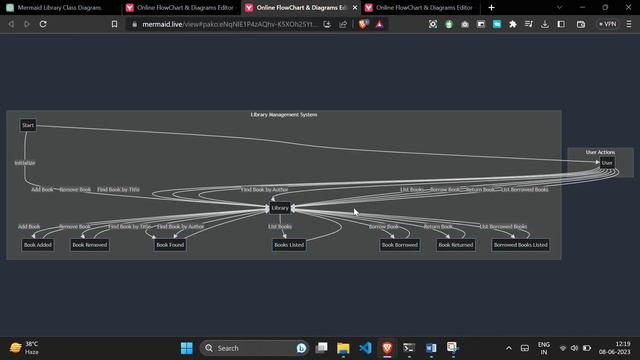Click the volume speaker tray icon
Image resolution: width=640 pixels, height=360 pixels.
click(575, 348)
